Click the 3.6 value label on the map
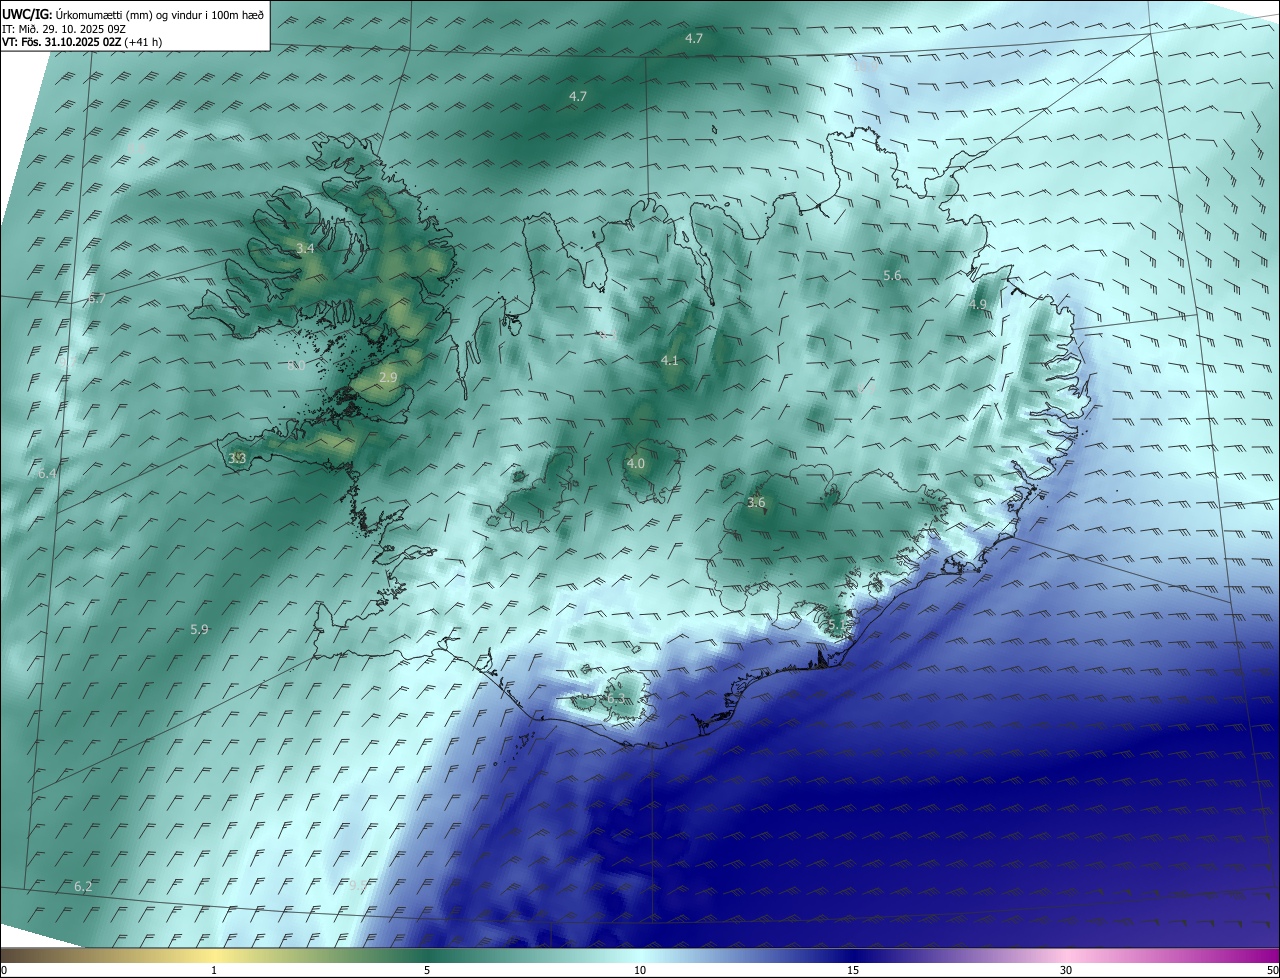This screenshot has width=1280, height=978. point(756,502)
